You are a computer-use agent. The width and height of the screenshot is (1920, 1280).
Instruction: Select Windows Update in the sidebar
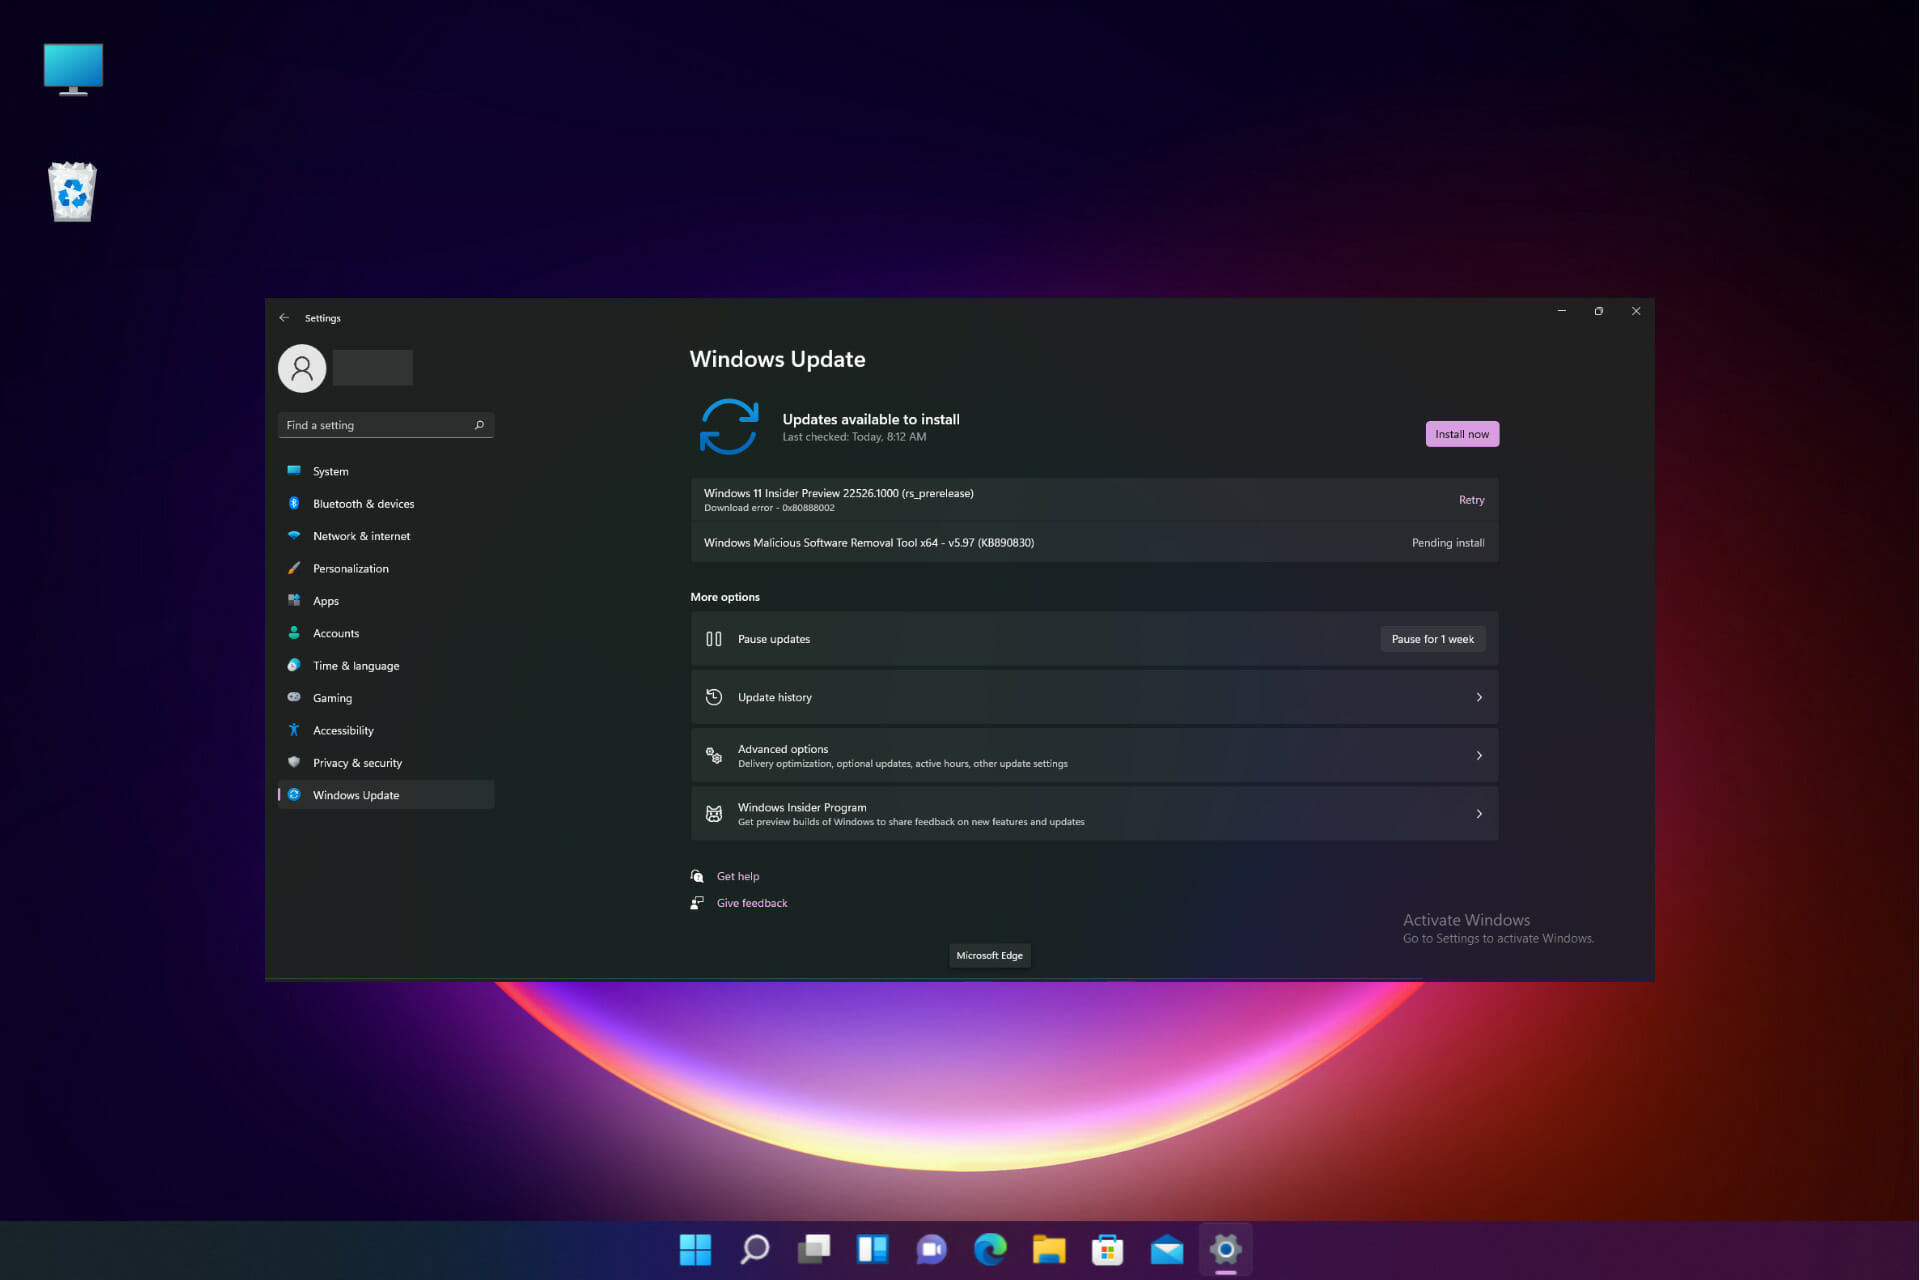[386, 795]
